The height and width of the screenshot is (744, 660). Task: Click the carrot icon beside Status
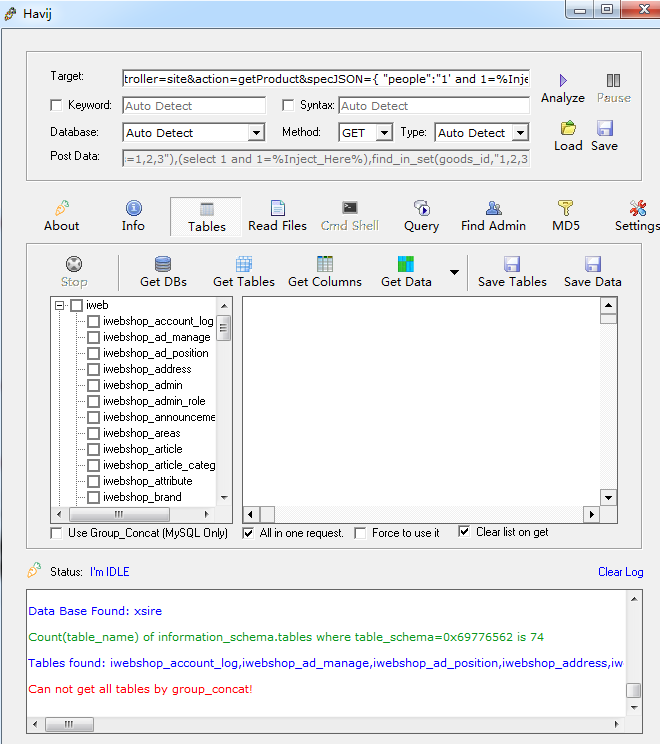[x=34, y=570]
